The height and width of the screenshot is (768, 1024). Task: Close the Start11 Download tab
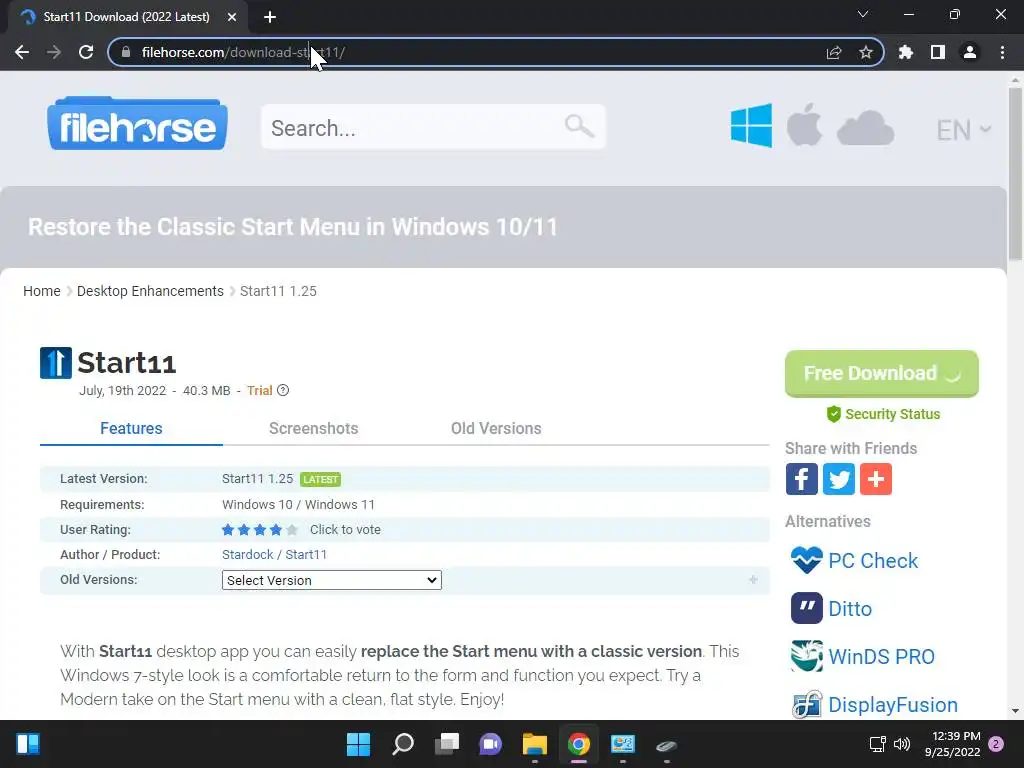[x=232, y=17]
